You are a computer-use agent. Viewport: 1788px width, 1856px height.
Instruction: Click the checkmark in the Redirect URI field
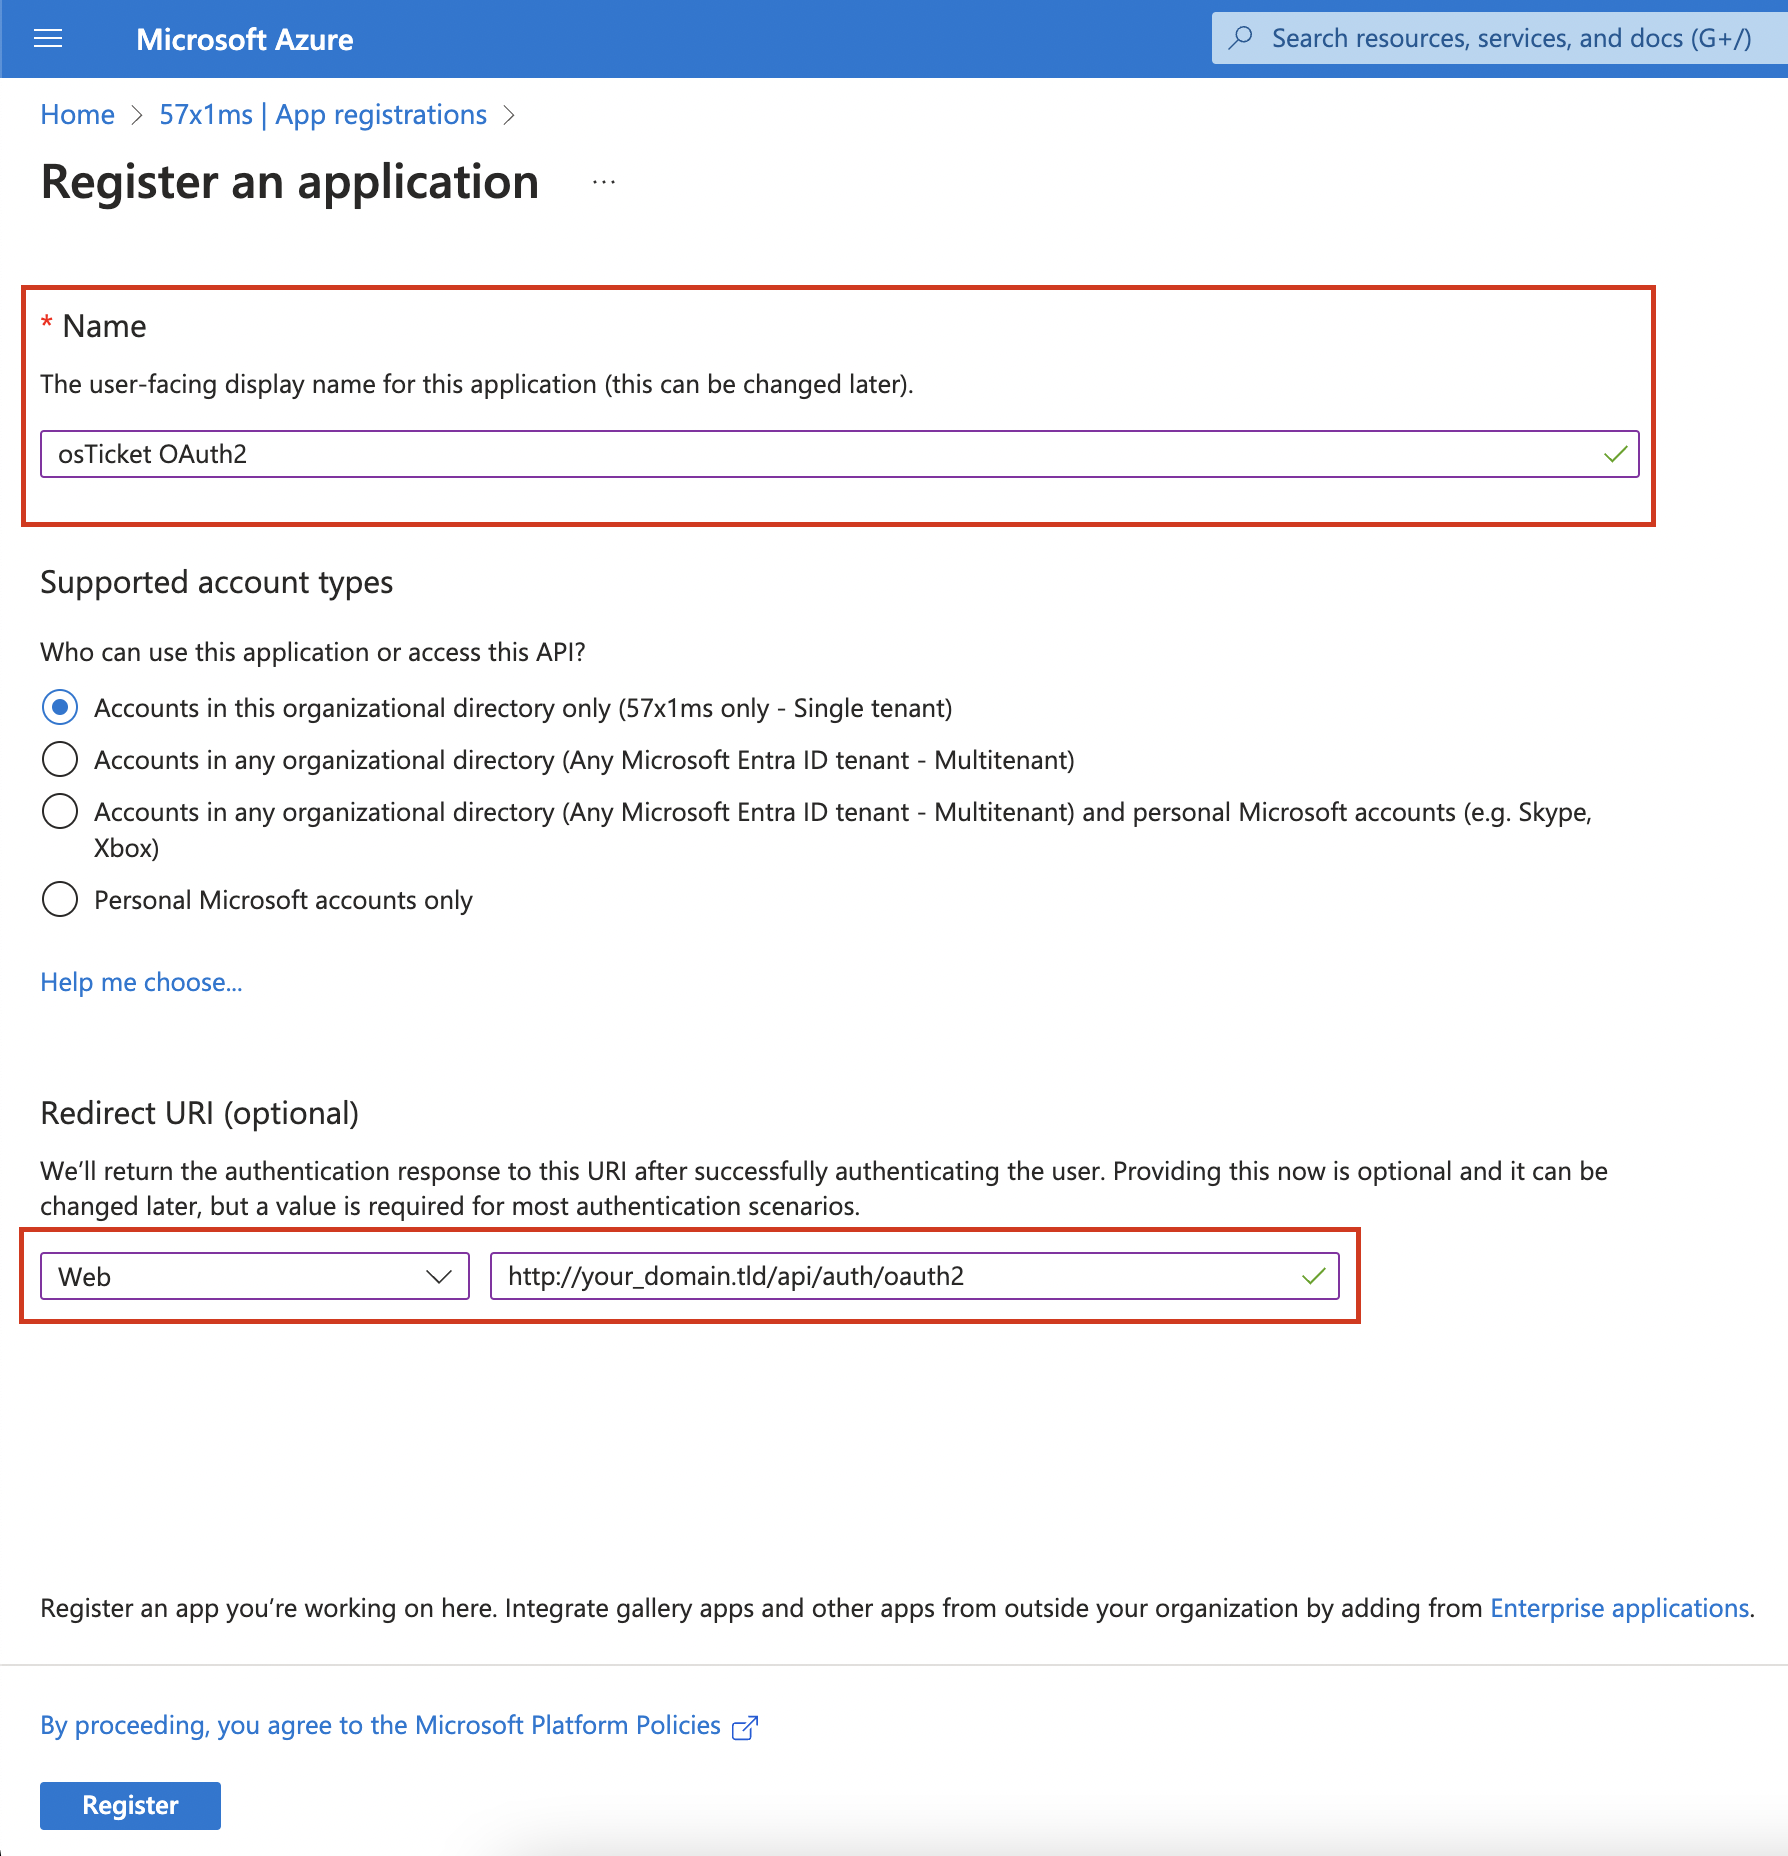[x=1312, y=1276]
